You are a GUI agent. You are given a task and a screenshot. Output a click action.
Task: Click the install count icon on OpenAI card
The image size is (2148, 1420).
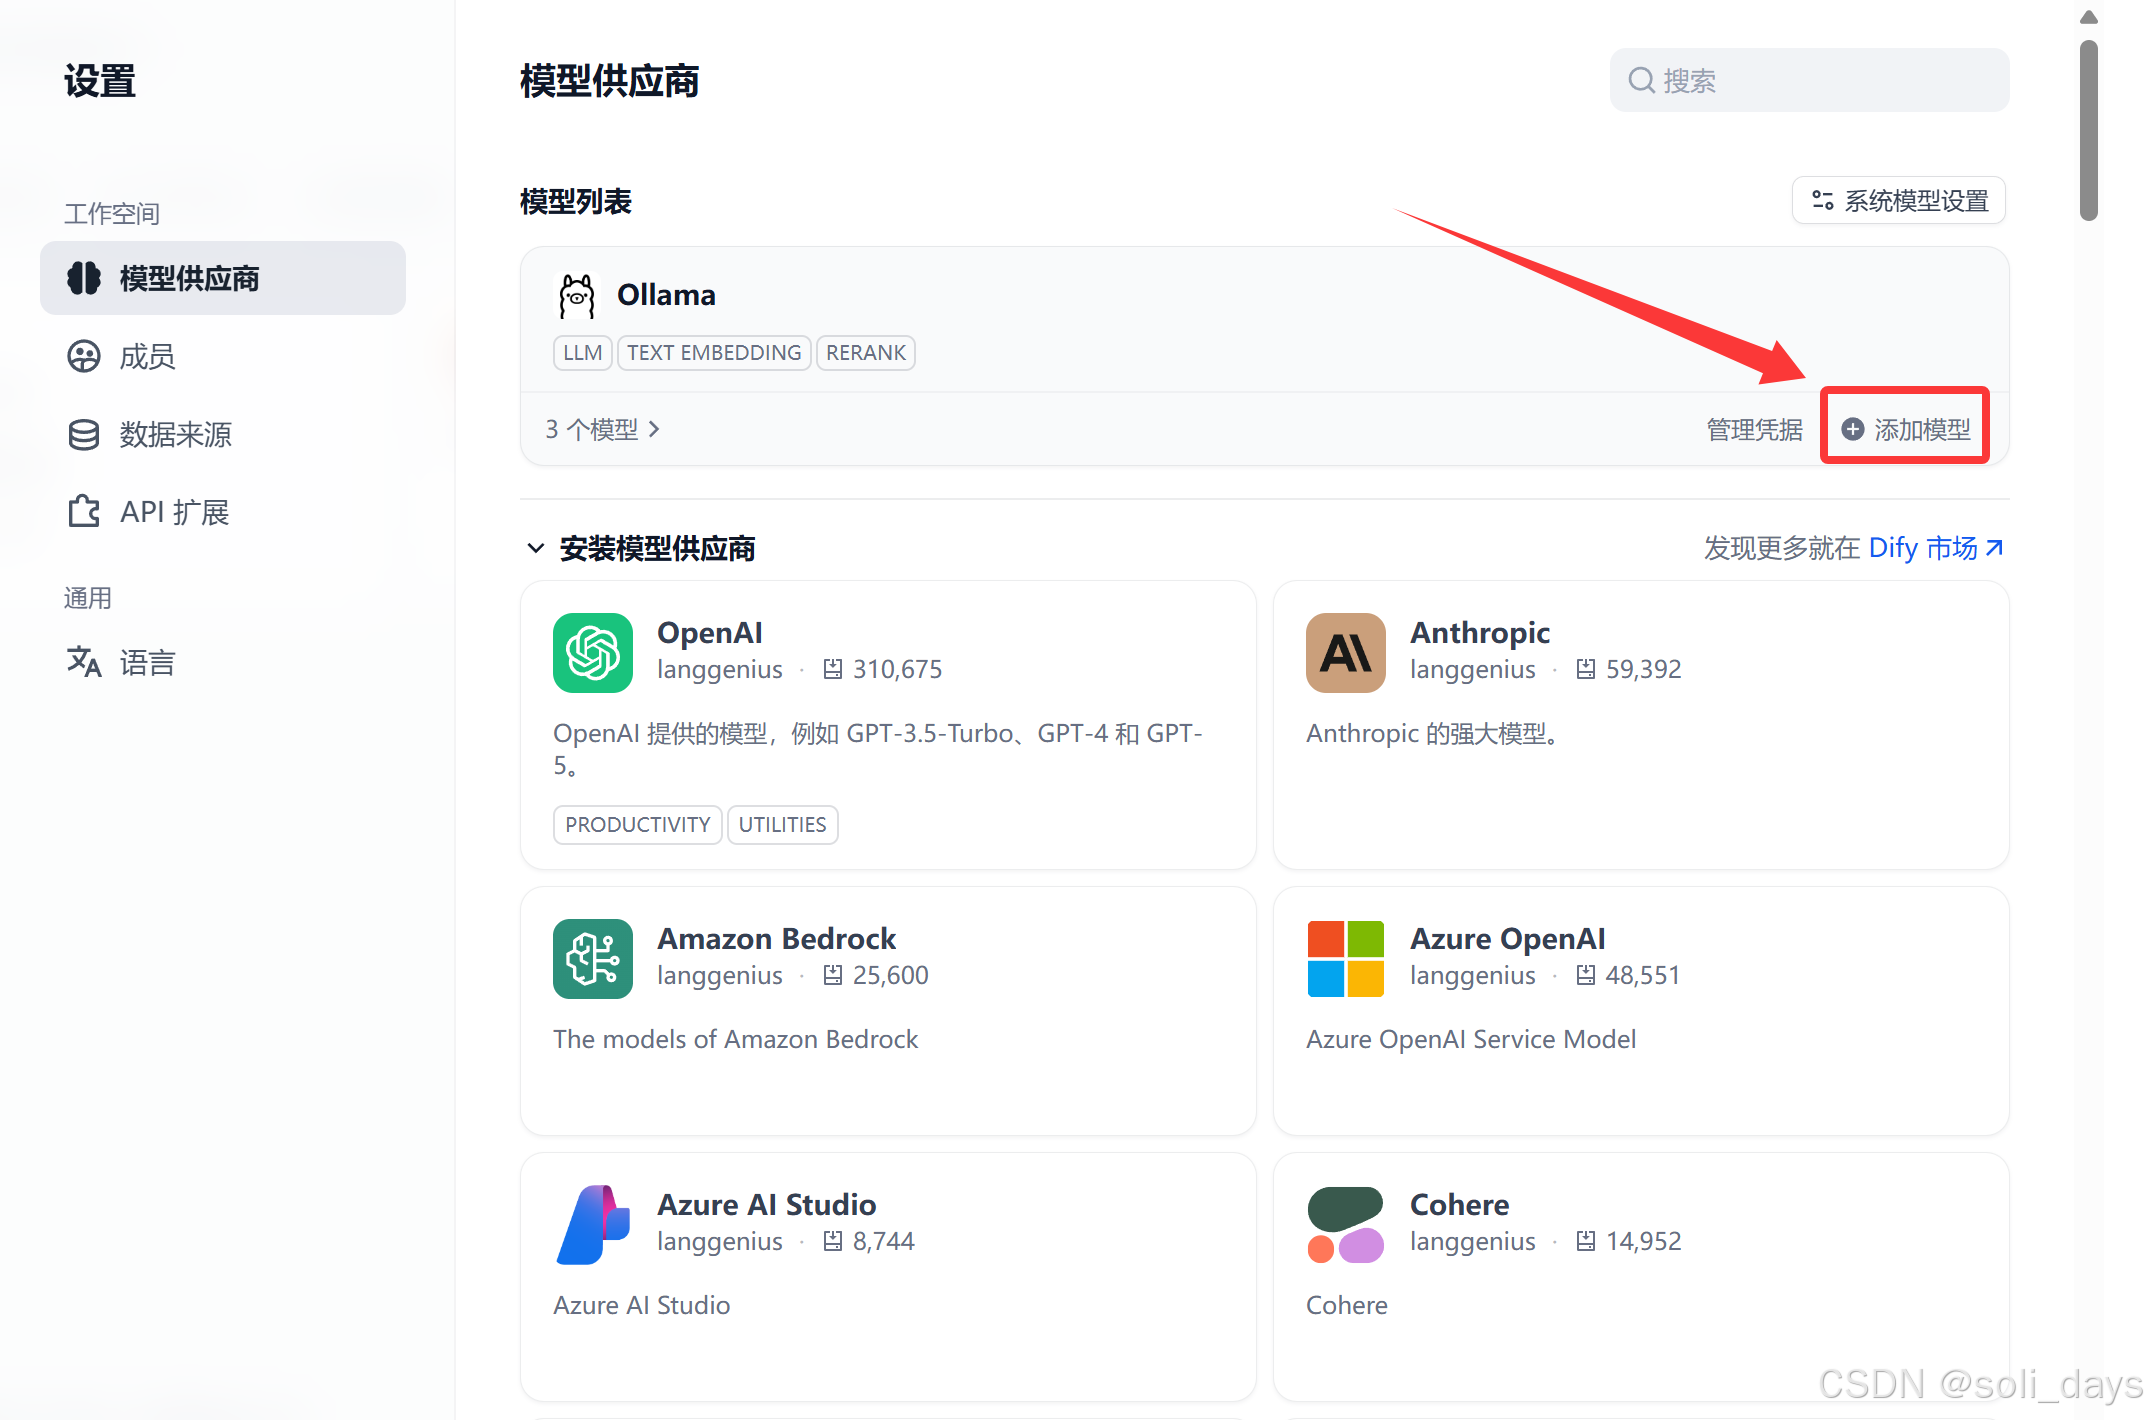coord(832,669)
